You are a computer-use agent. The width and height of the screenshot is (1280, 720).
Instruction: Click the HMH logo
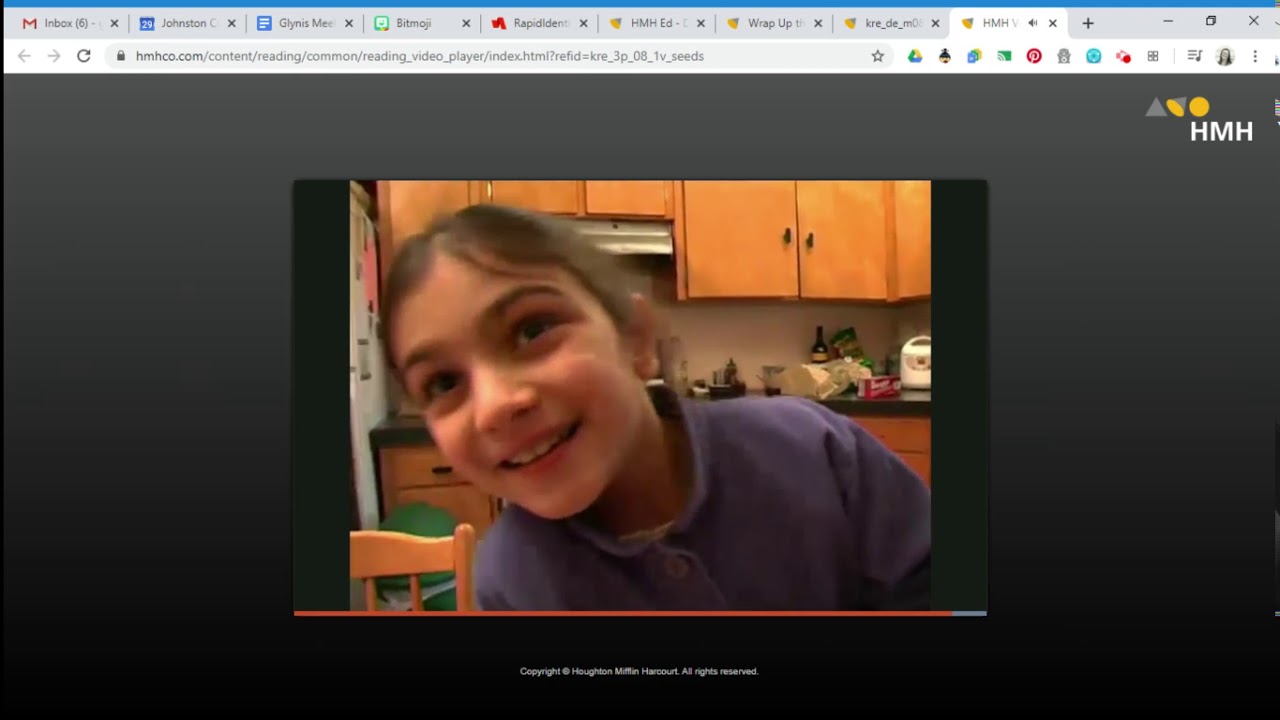1199,119
